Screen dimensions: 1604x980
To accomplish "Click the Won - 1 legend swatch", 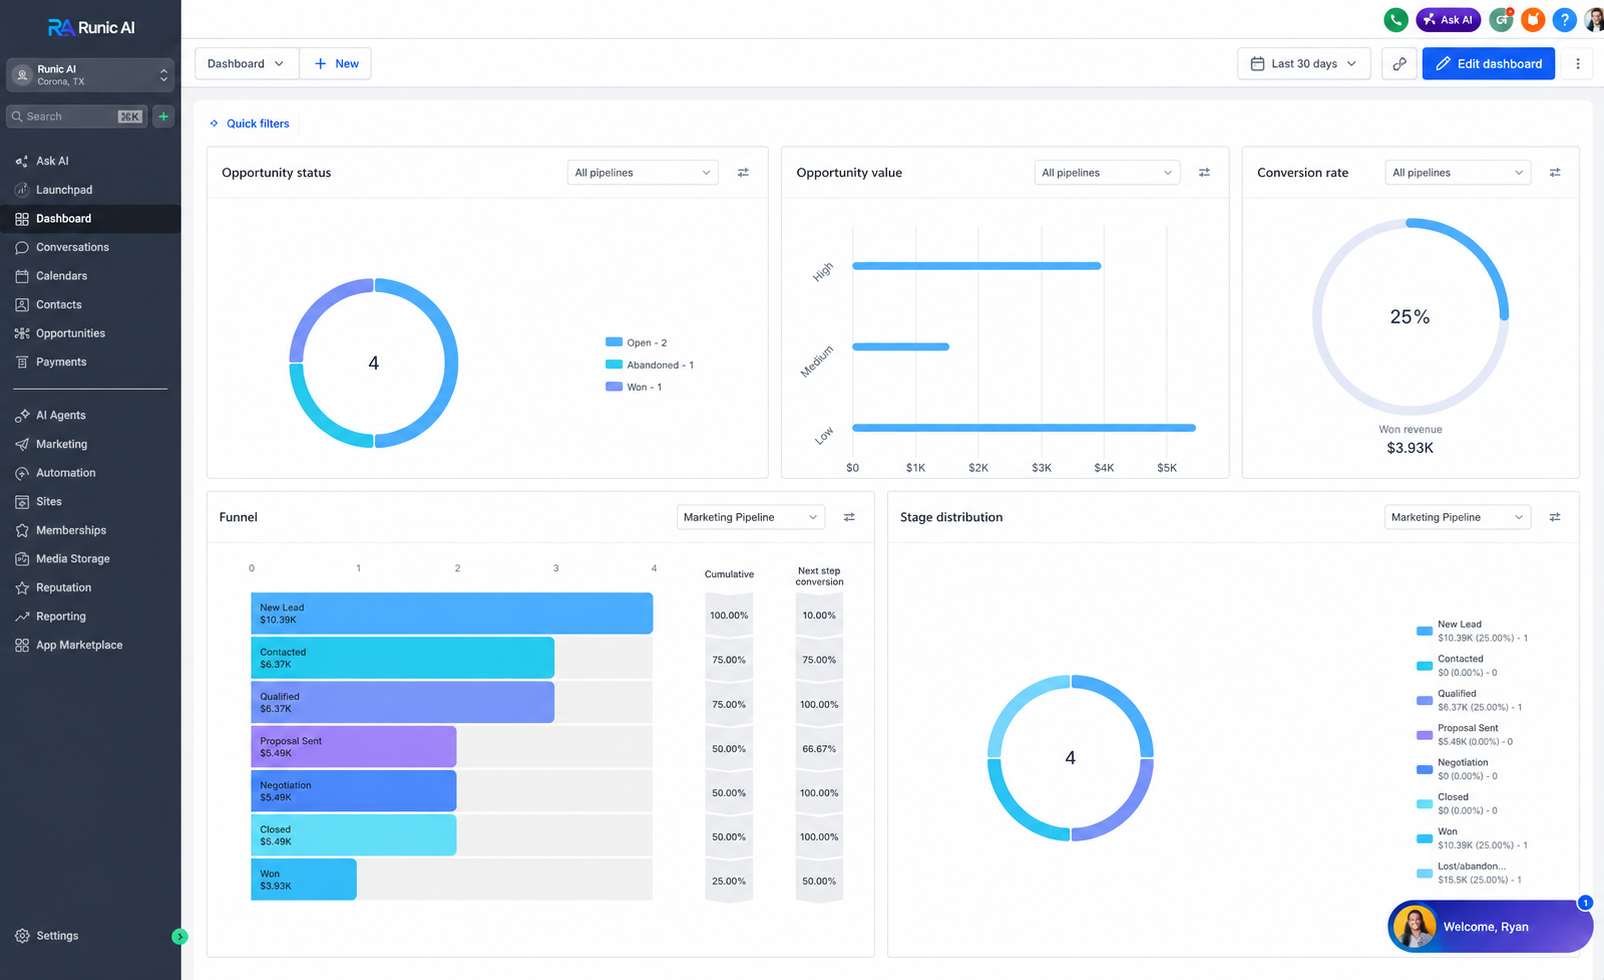I will tap(614, 386).
